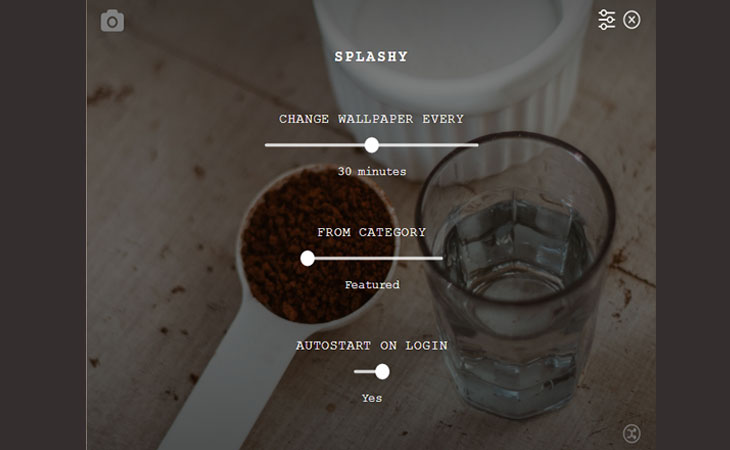Close the Splashy settings with the circled X
The height and width of the screenshot is (450, 730).
tap(631, 20)
